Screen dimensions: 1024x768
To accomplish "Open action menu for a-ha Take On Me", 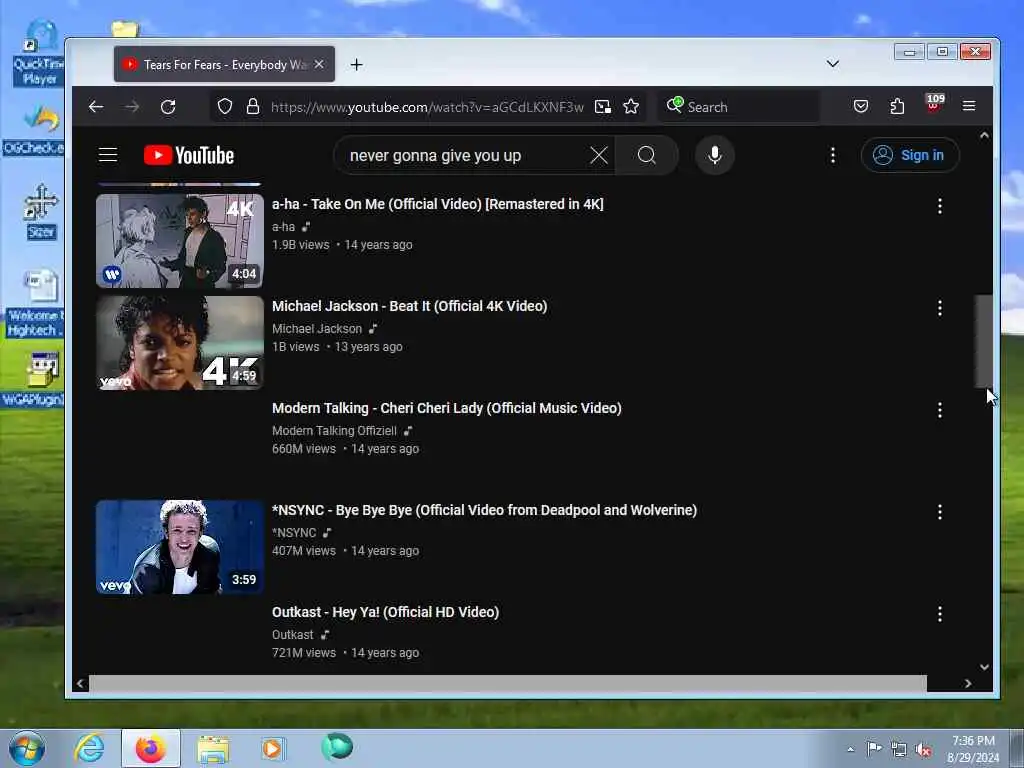I will 939,206.
